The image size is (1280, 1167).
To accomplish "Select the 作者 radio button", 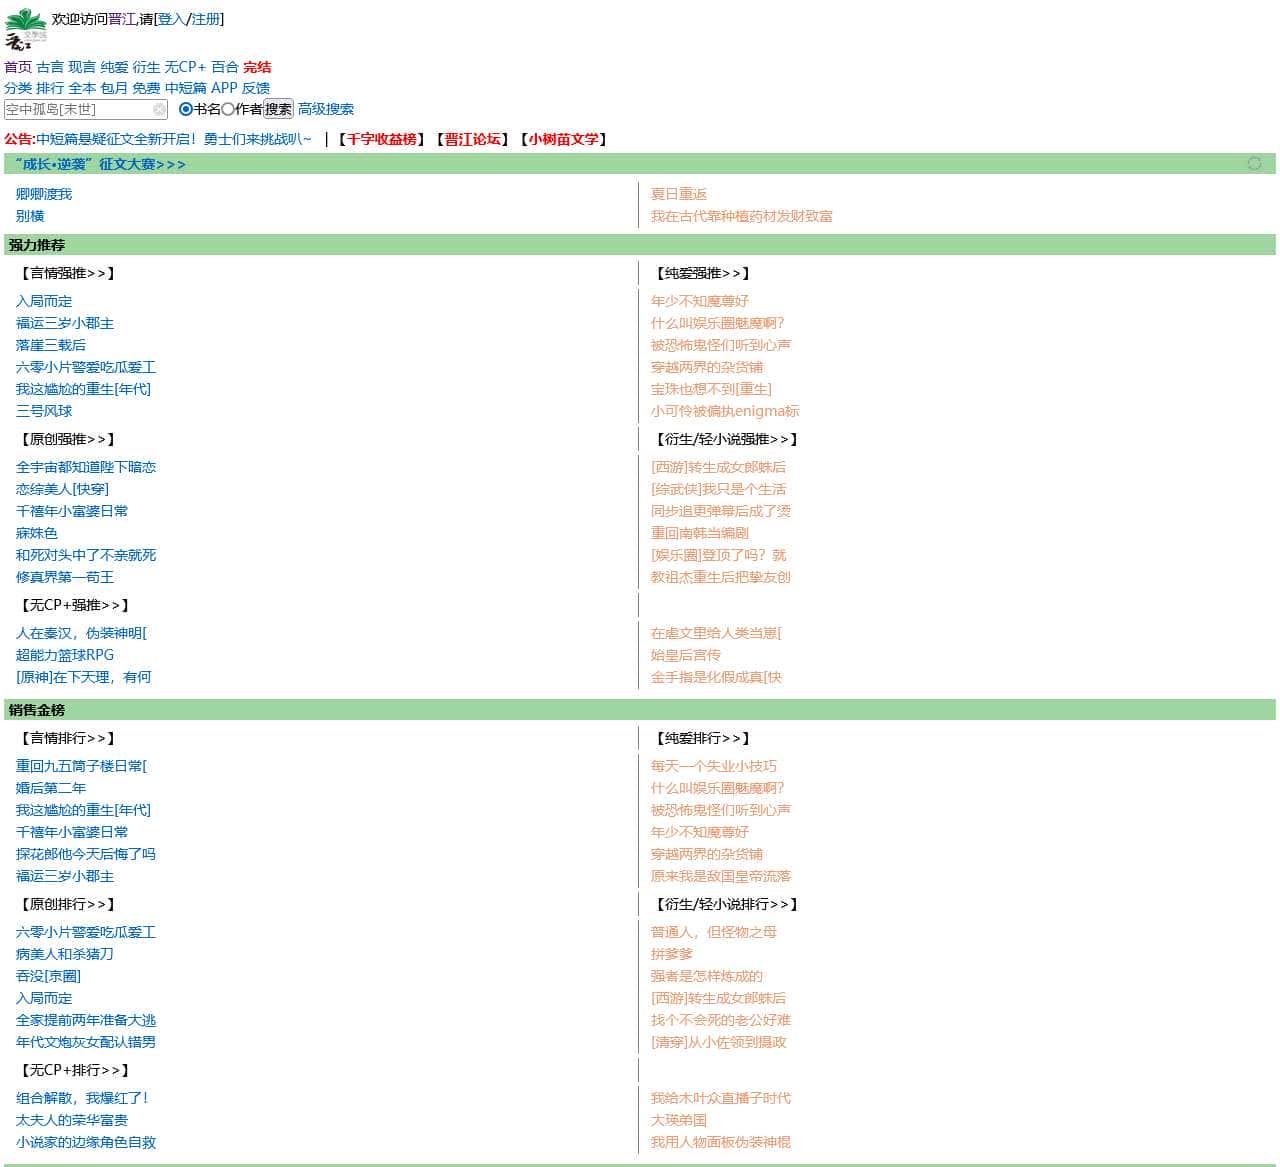I will (227, 109).
